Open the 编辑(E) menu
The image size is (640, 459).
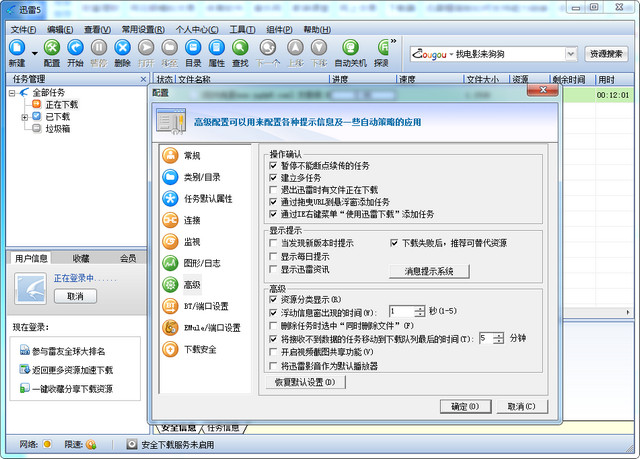pyautogui.click(x=60, y=29)
